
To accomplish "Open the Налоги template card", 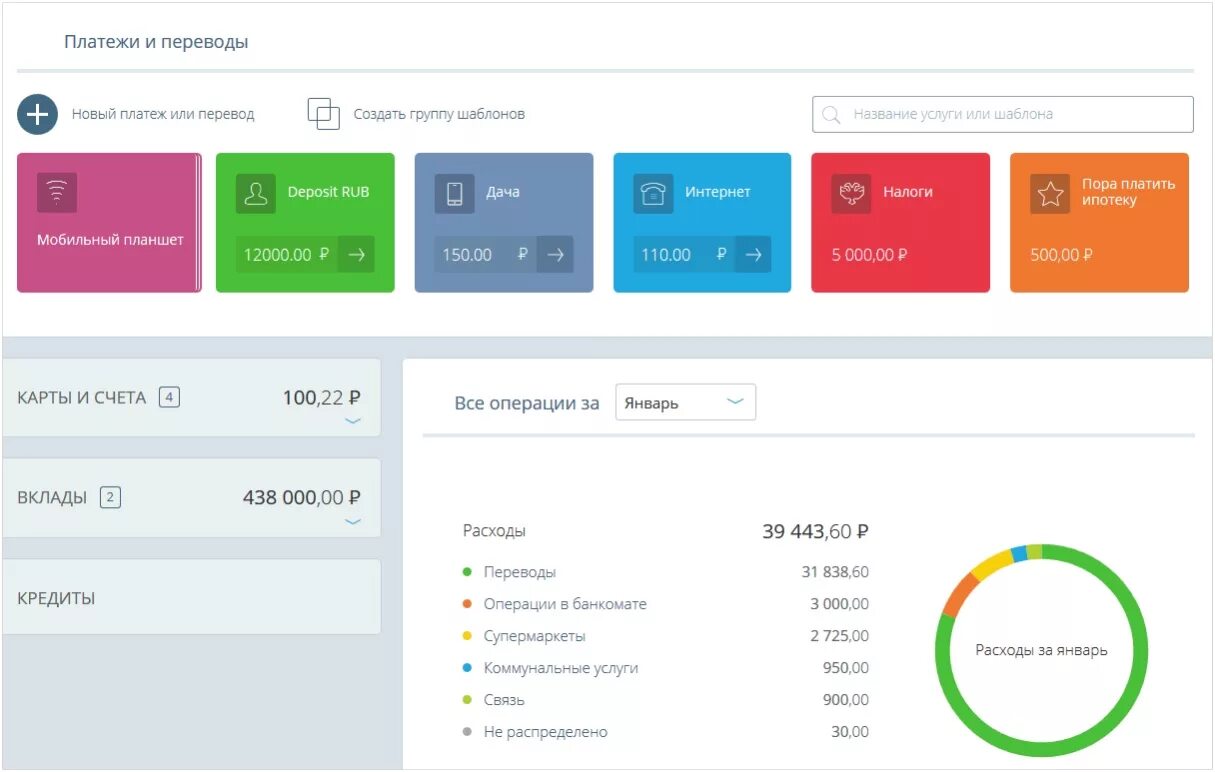I will coord(900,222).
